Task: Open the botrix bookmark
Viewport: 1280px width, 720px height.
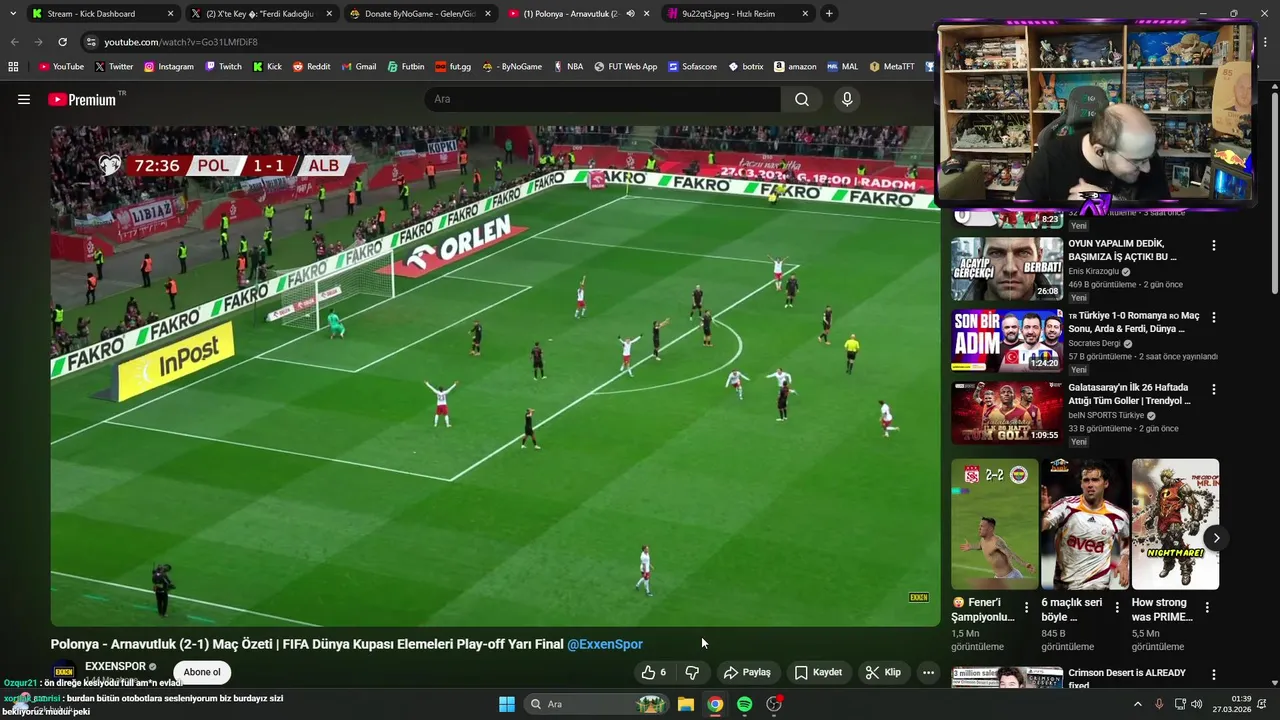Action: [746, 67]
